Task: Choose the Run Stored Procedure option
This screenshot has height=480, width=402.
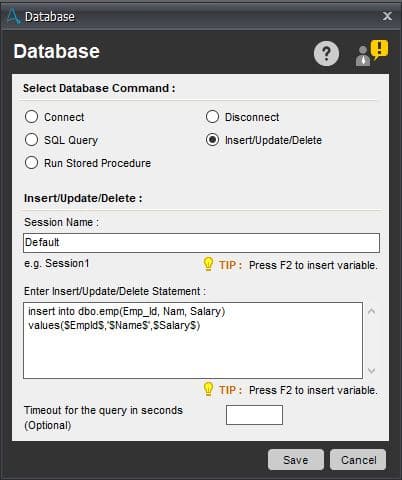Action: pos(31,163)
